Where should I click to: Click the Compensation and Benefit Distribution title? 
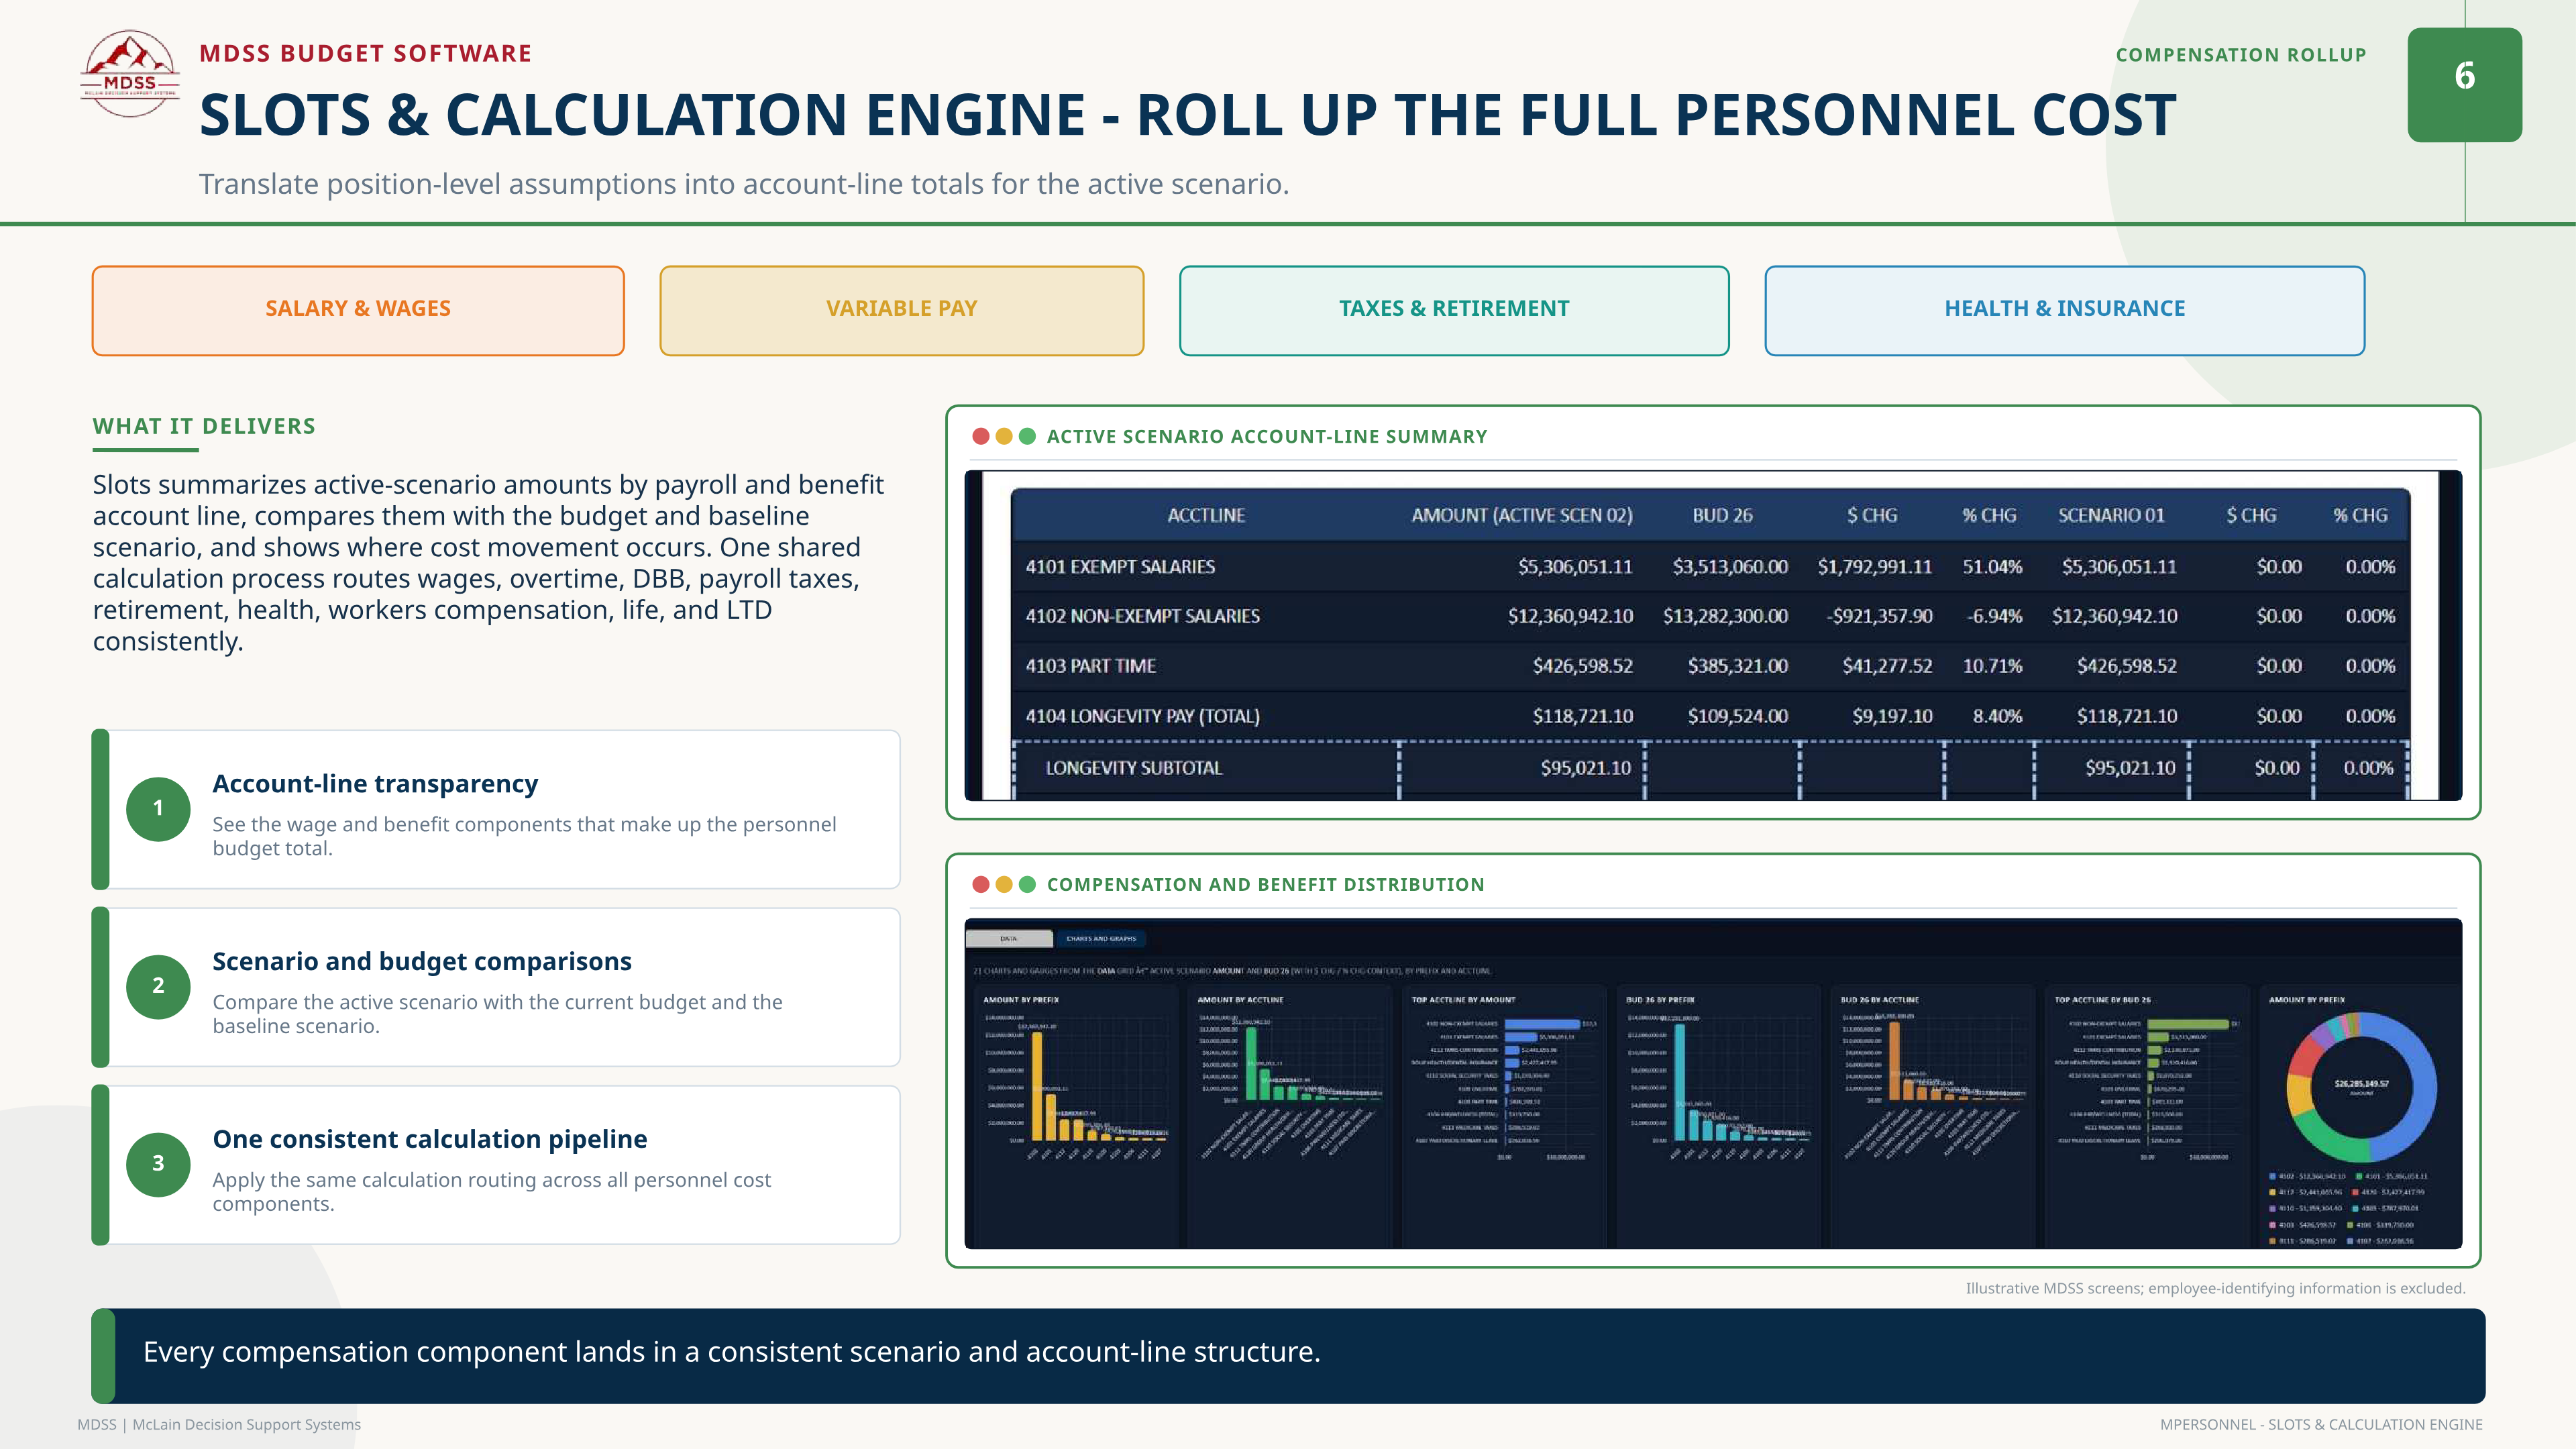coord(1265,884)
